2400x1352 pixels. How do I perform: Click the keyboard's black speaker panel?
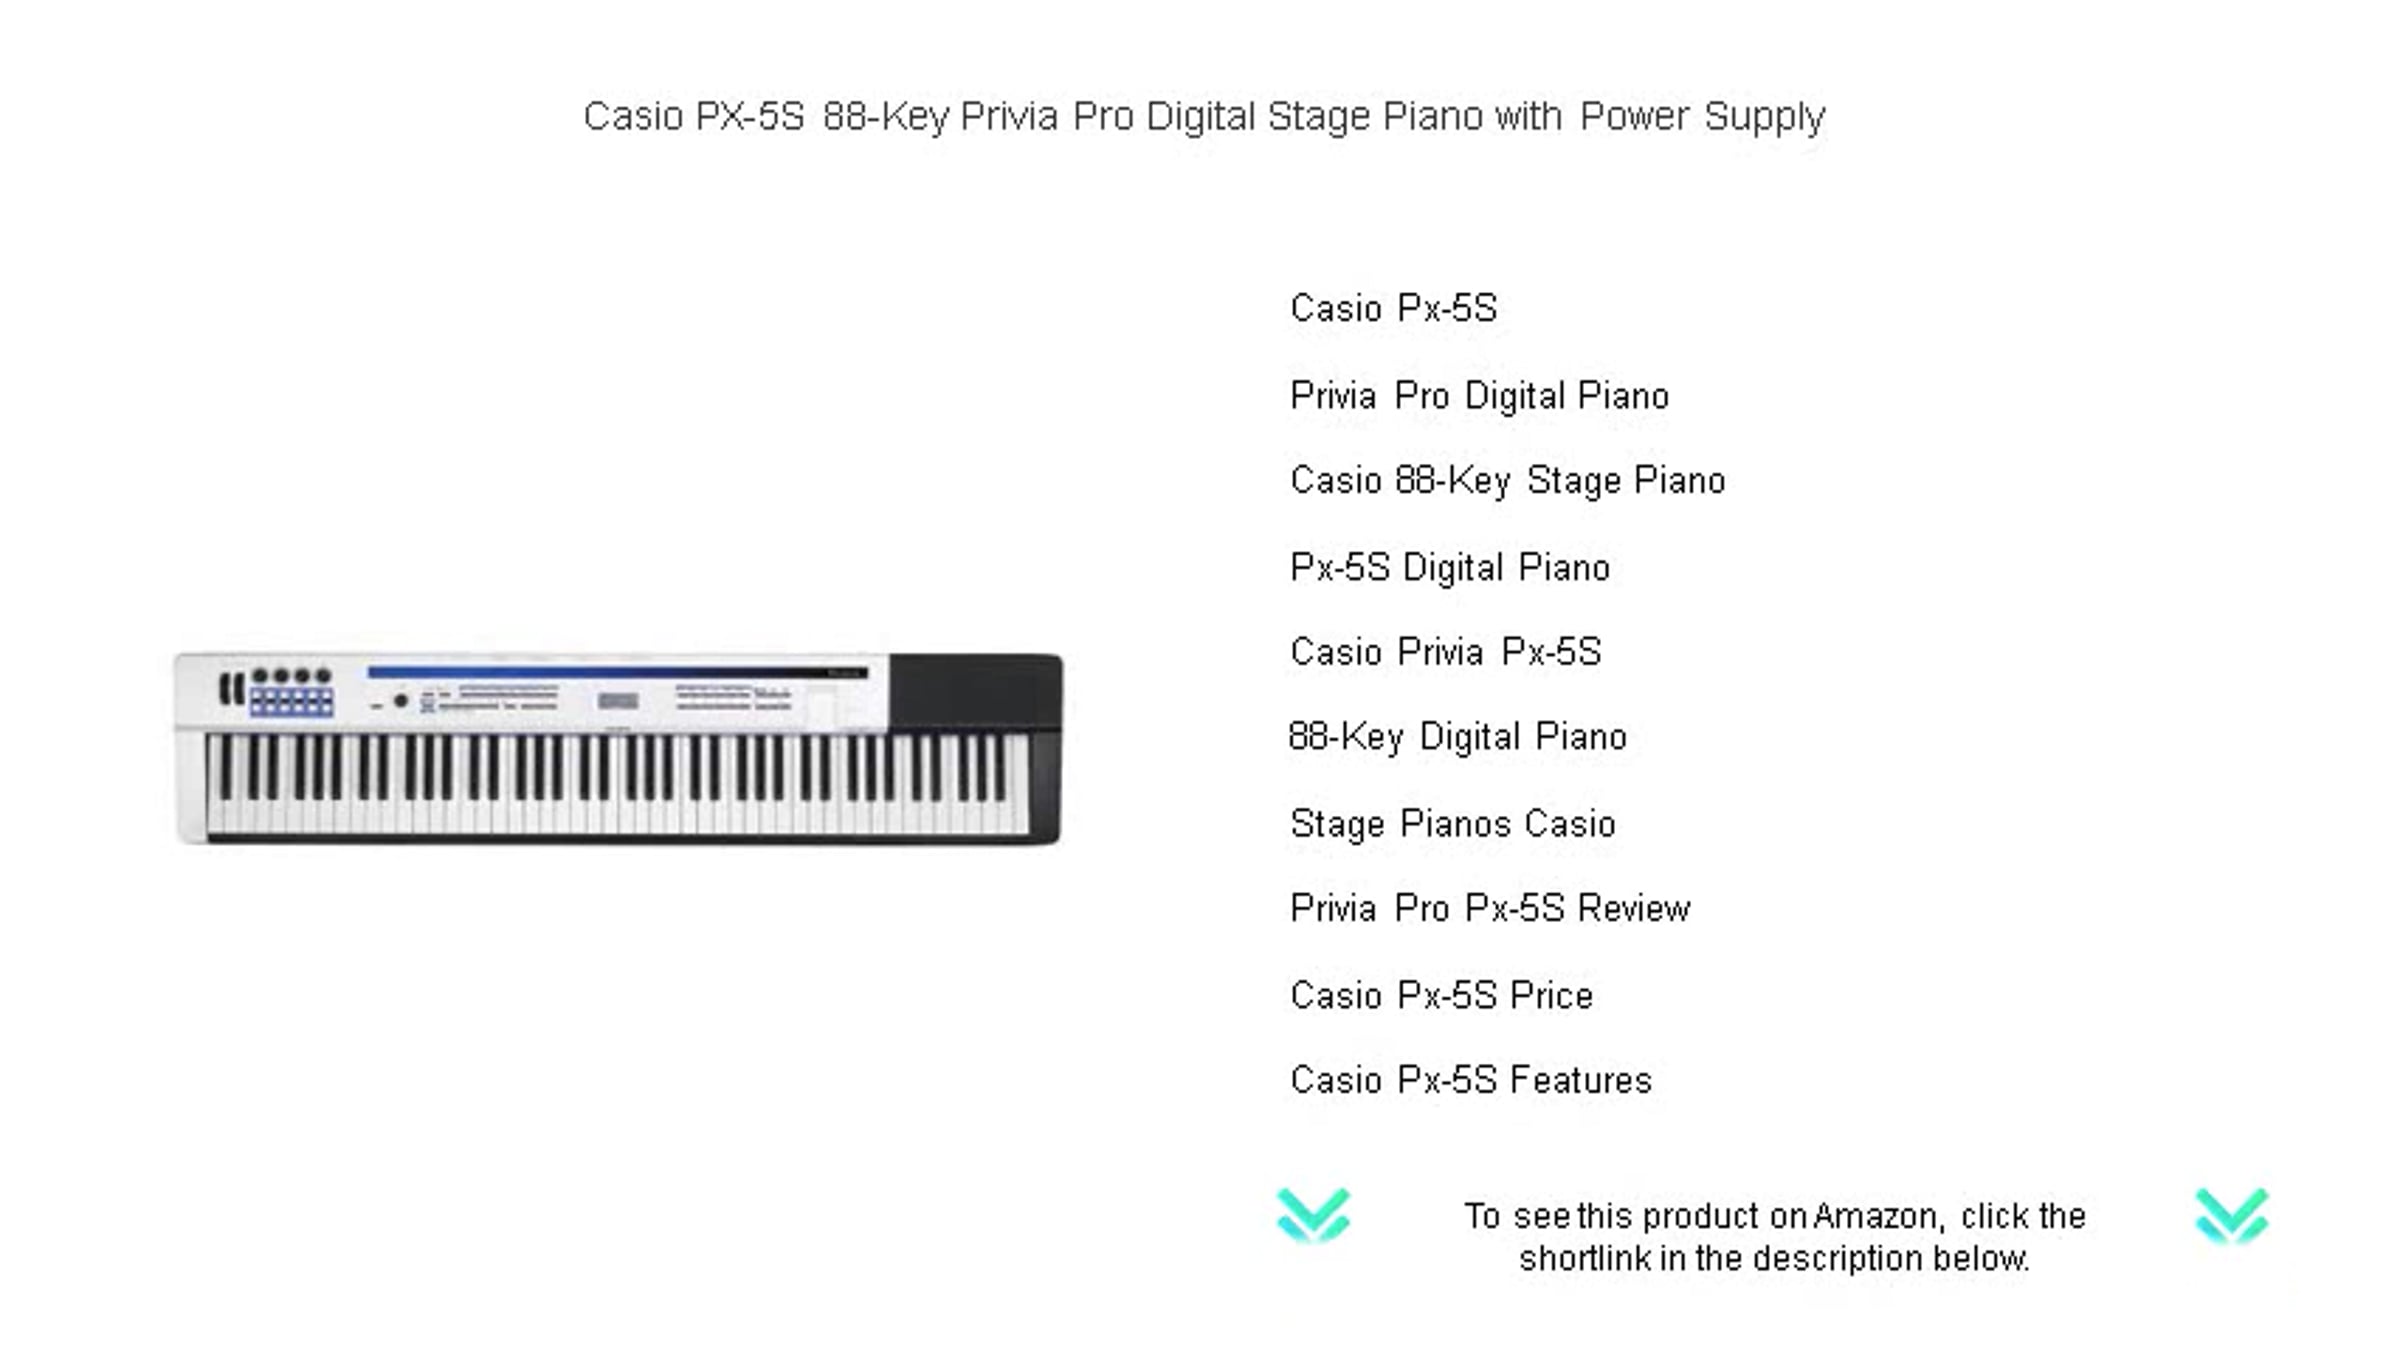pyautogui.click(x=975, y=691)
